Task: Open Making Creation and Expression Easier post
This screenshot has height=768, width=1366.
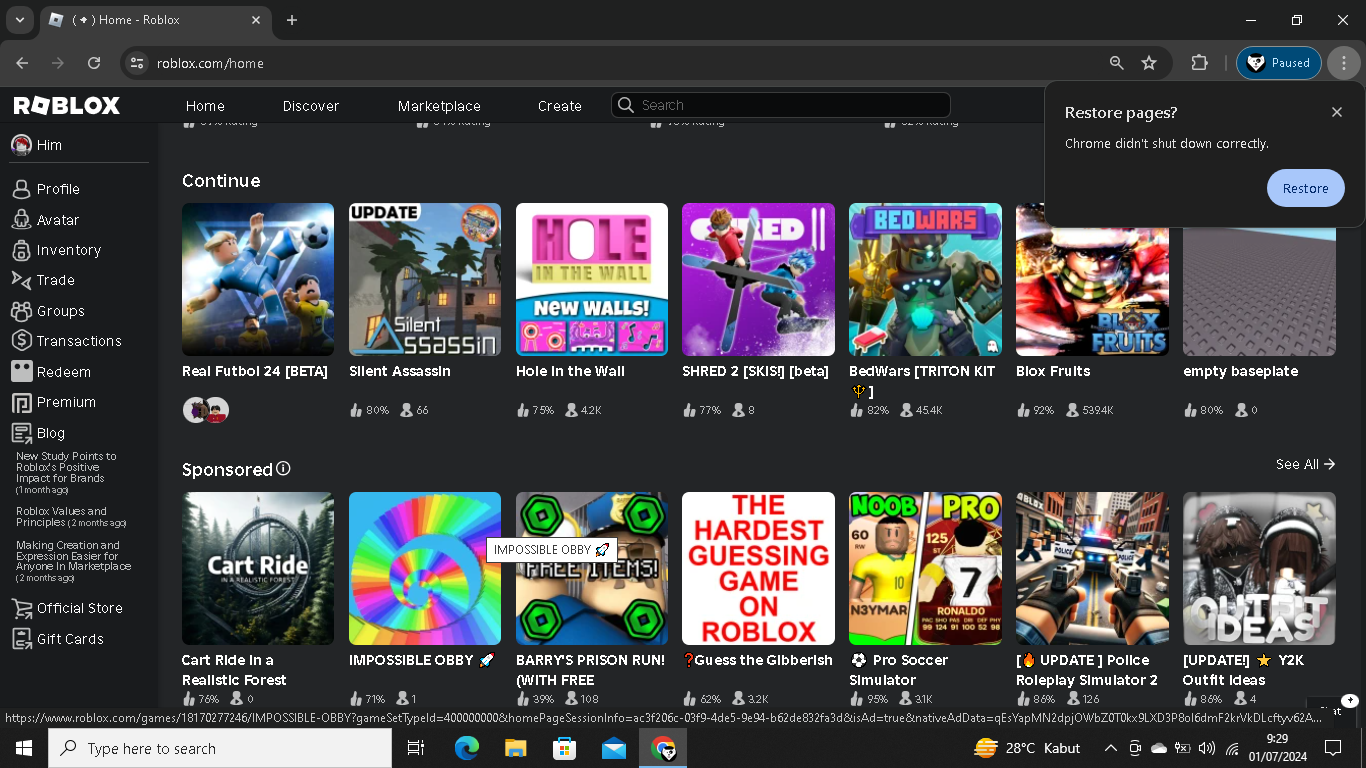Action: coord(74,561)
